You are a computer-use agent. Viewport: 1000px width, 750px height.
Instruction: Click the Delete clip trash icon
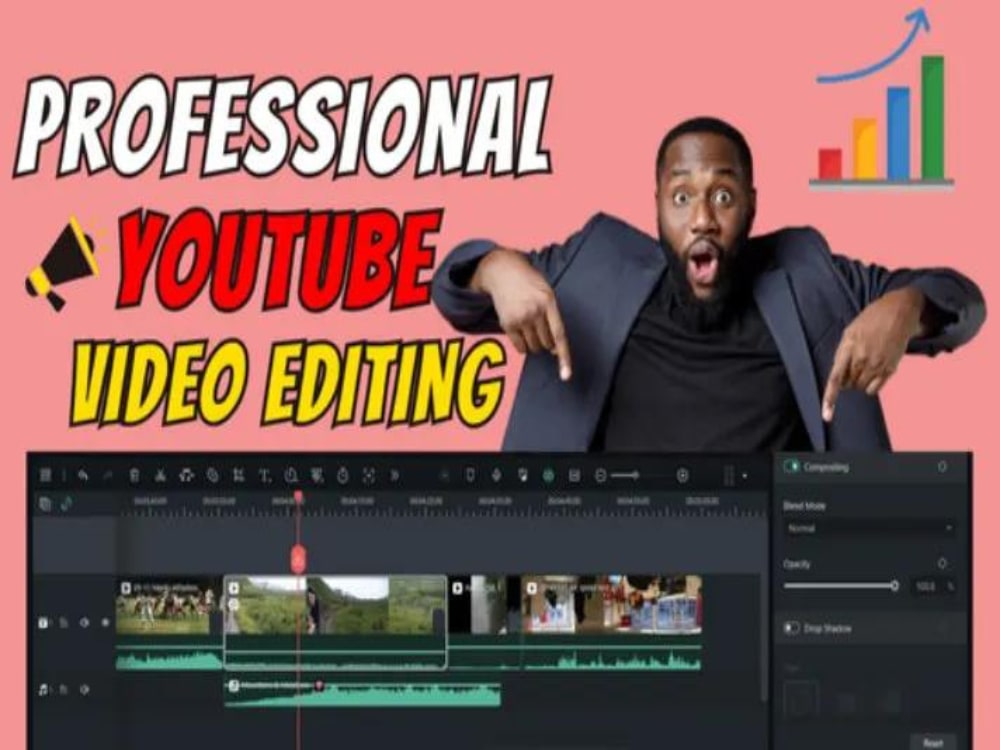pyautogui.click(x=134, y=475)
